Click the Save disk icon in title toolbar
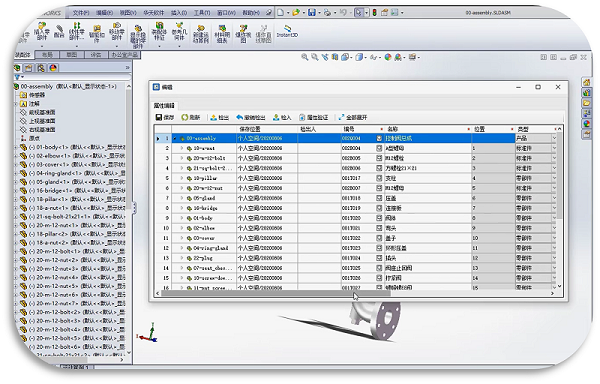The width and height of the screenshot is (600, 384). tap(312, 13)
